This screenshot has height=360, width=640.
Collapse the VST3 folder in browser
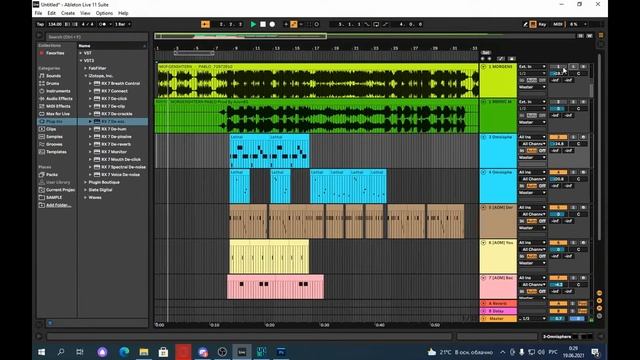click(x=81, y=60)
